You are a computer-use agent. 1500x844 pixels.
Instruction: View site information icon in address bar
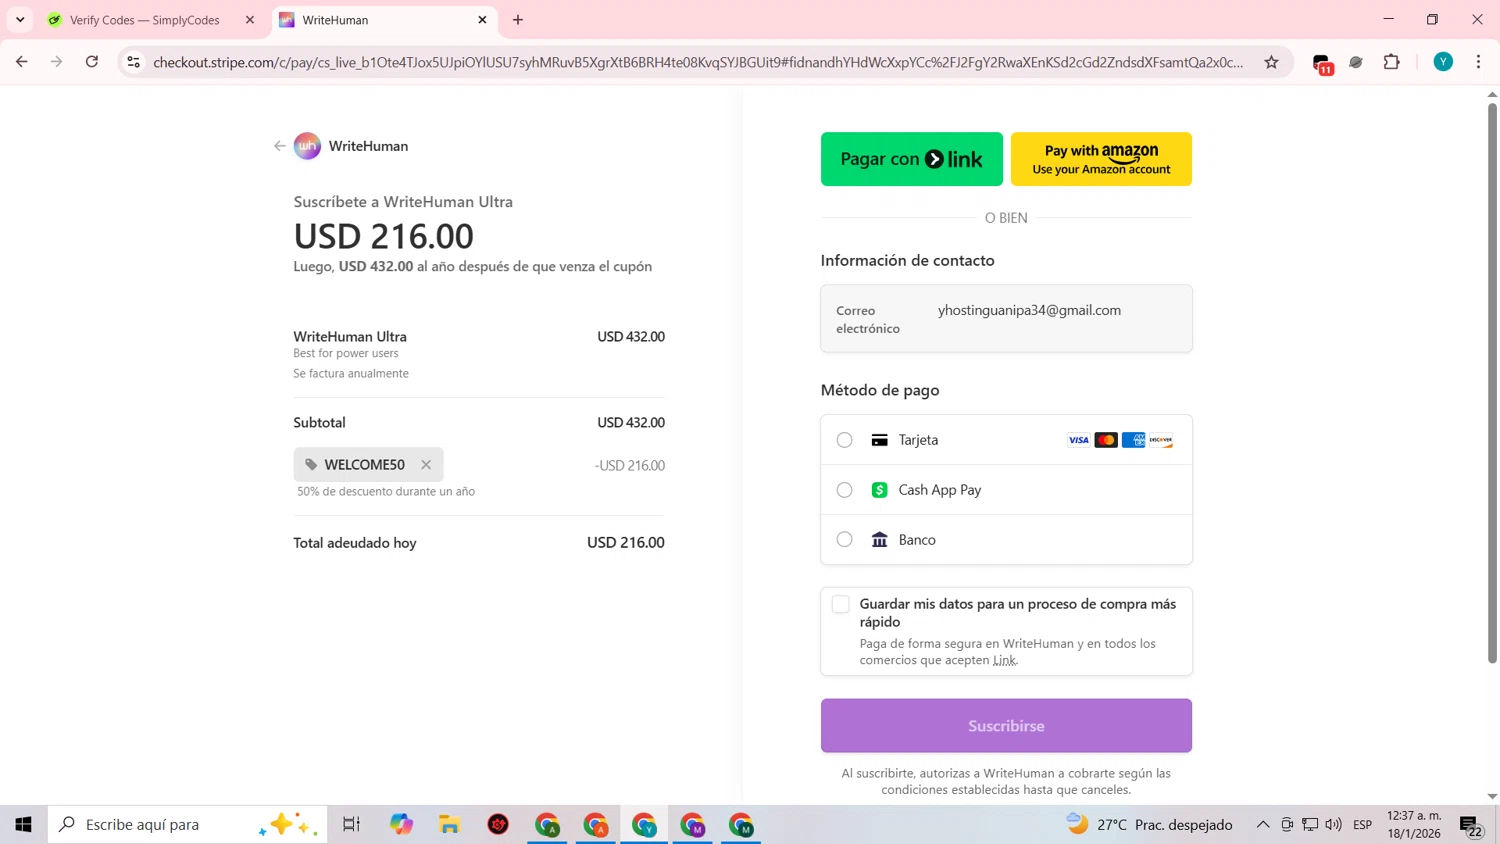coord(133,62)
